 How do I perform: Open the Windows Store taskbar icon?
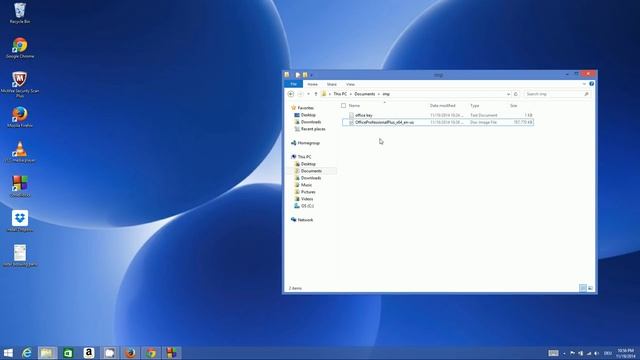point(68,353)
